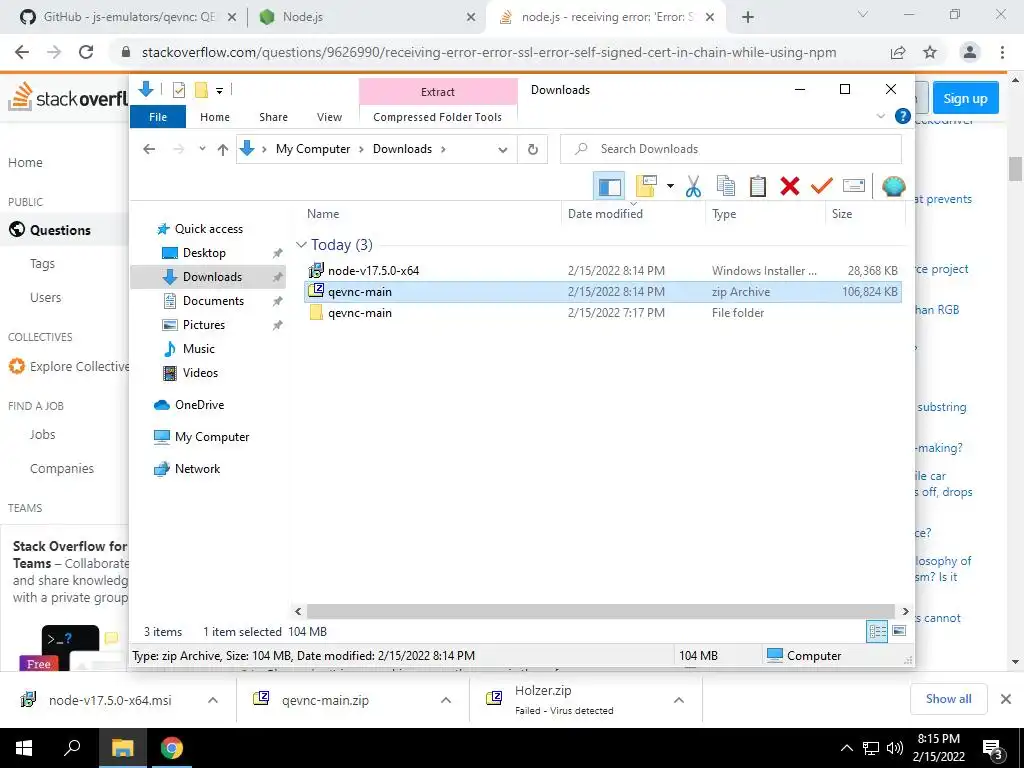The height and width of the screenshot is (768, 1024).
Task: Sort by the Type column header
Action: pos(765,214)
